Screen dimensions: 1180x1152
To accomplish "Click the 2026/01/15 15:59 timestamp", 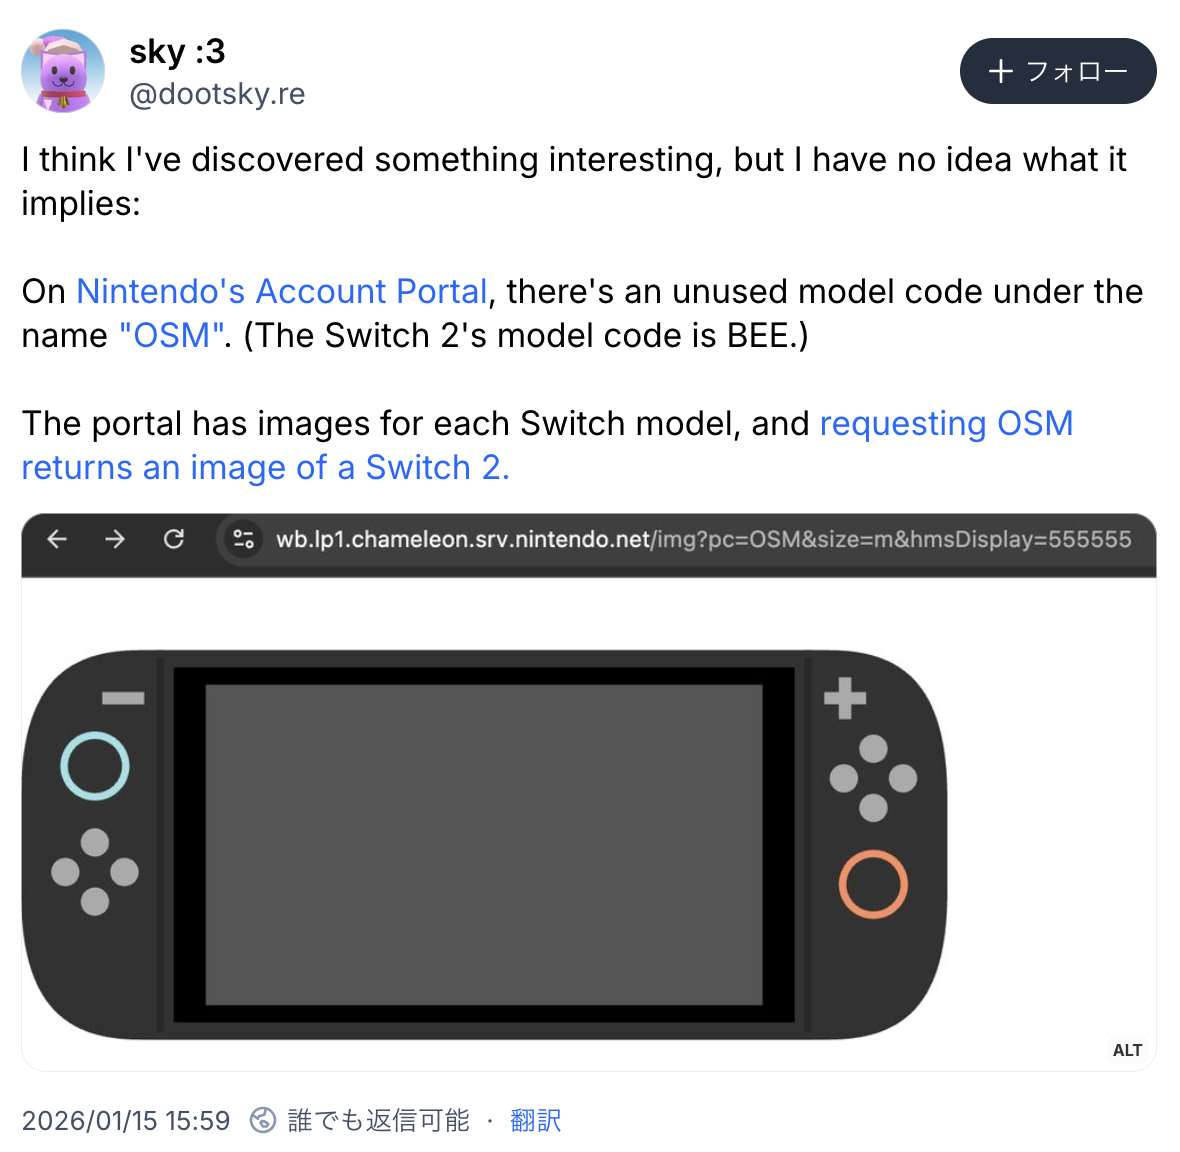I will tap(126, 1120).
